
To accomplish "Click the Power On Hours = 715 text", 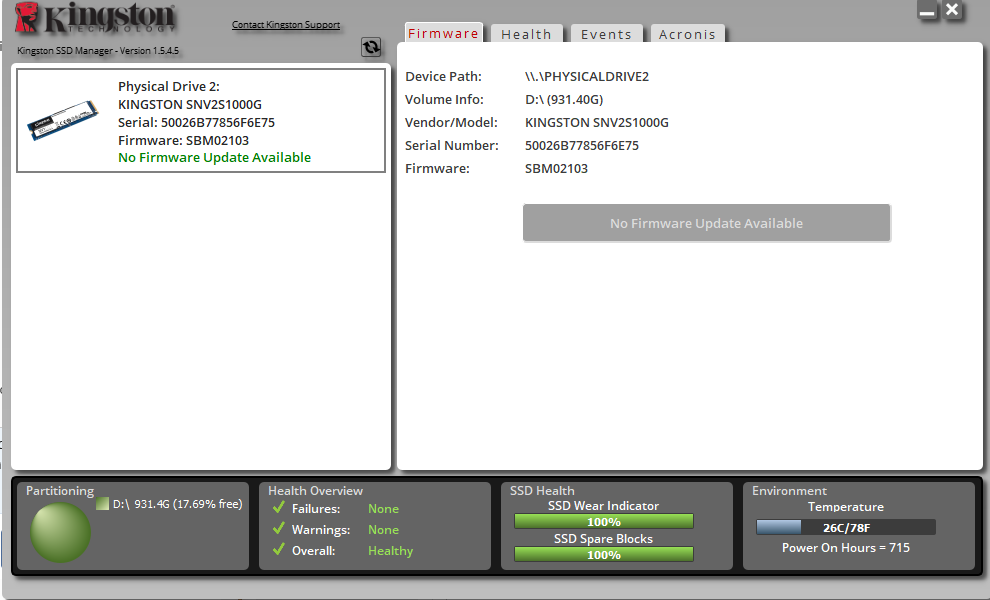I will tap(846, 548).
